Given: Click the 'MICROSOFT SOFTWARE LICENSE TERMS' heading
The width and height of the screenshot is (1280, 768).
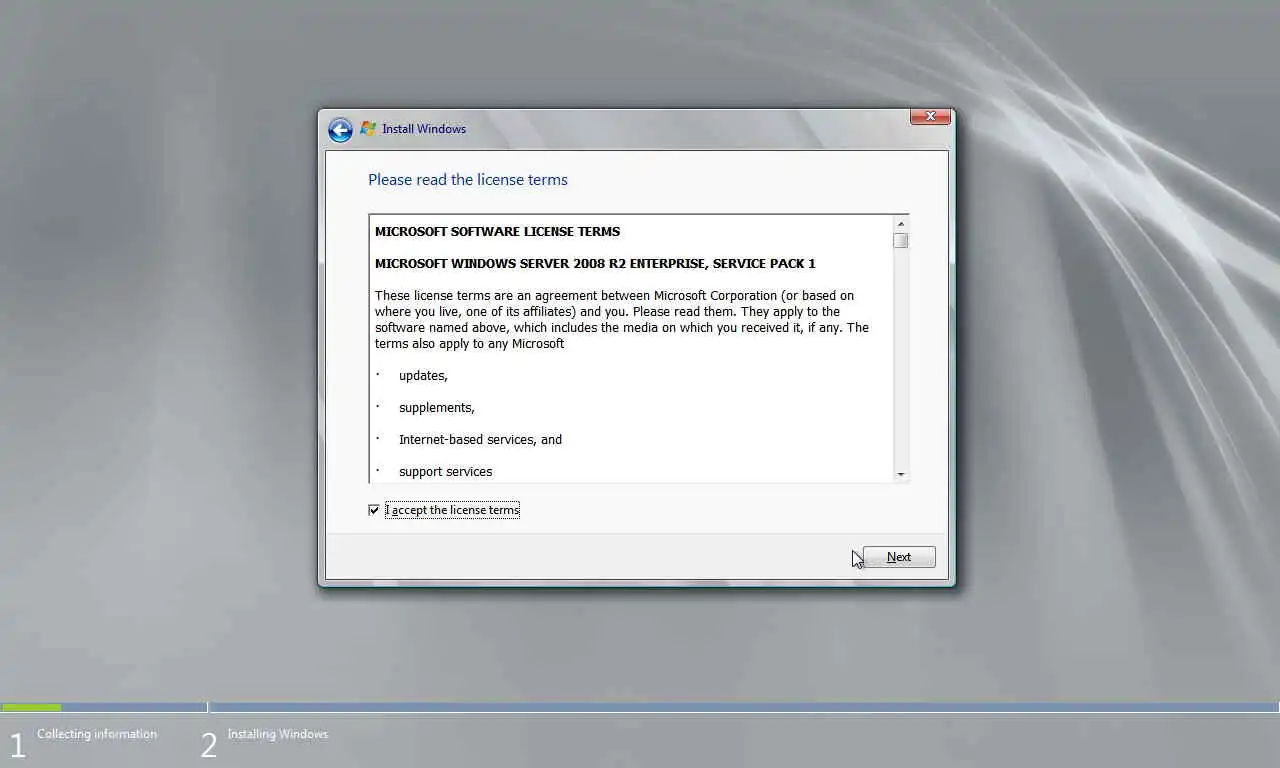Looking at the screenshot, I should 497,231.
